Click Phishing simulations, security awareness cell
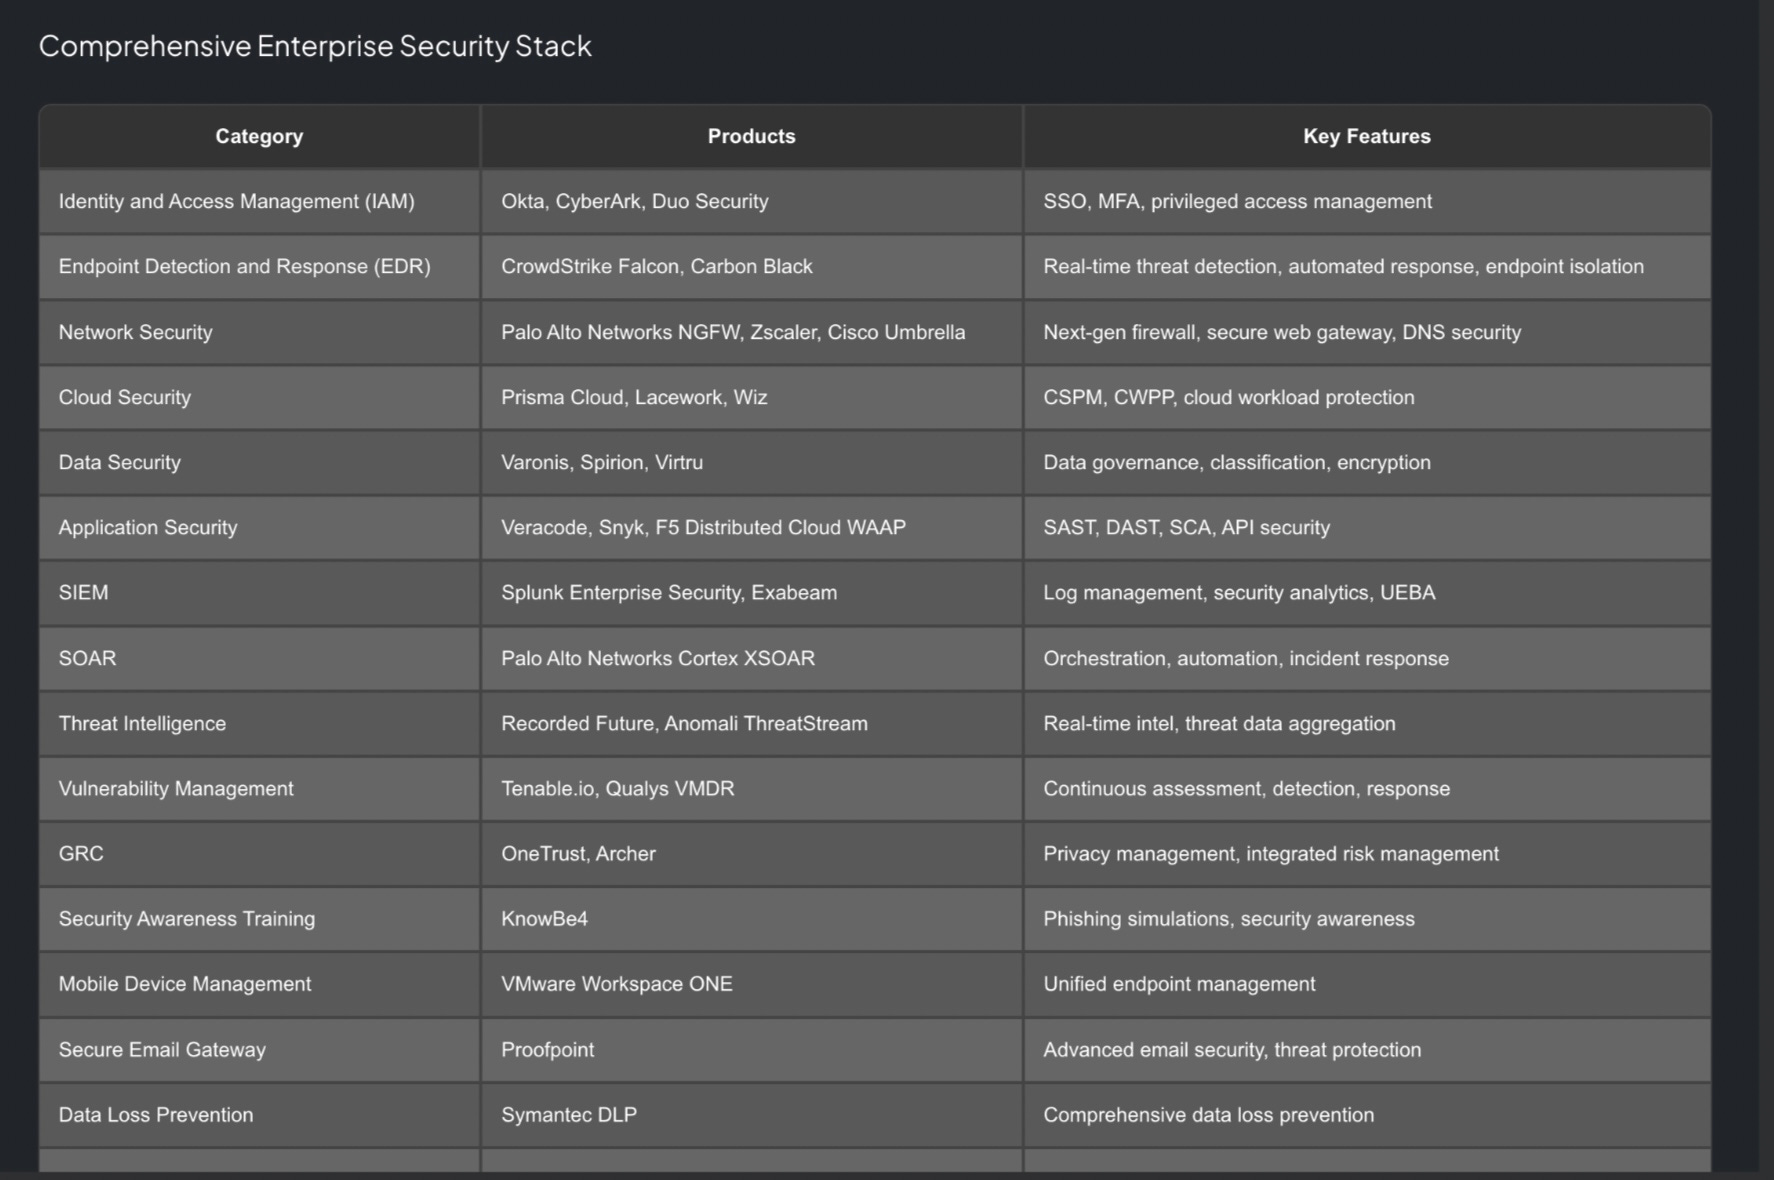 1367,919
